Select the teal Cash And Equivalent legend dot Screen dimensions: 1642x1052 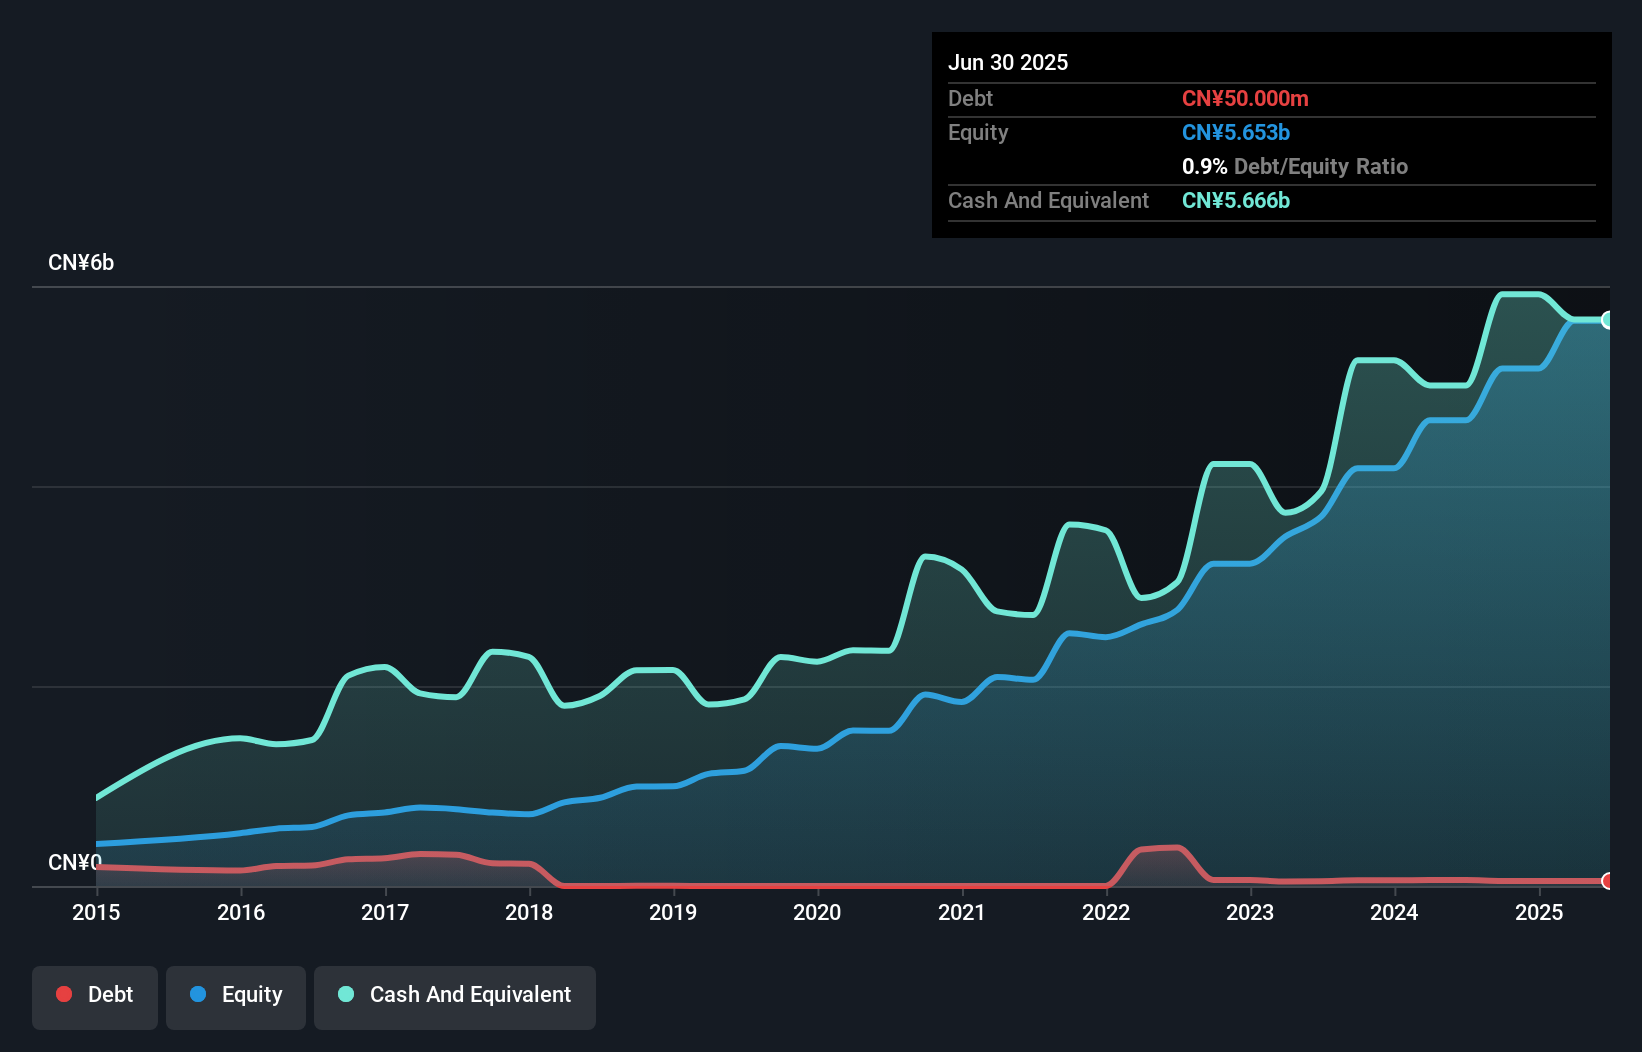(x=345, y=994)
